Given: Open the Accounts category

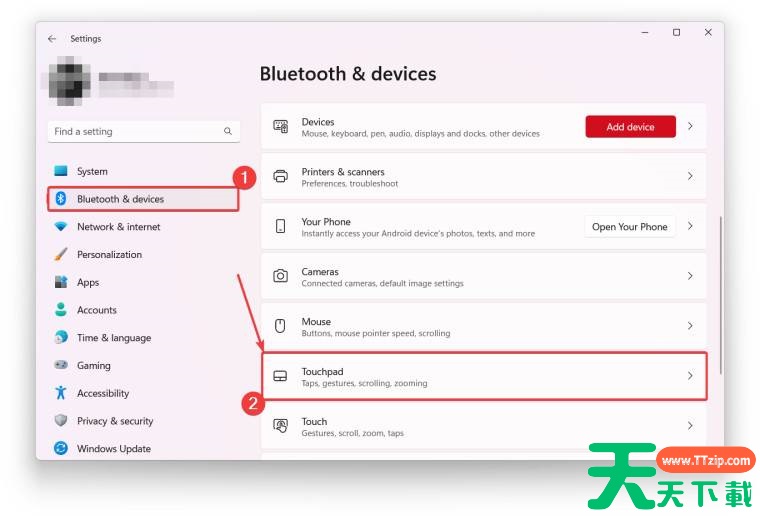Looking at the screenshot, I should pyautogui.click(x=143, y=310).
